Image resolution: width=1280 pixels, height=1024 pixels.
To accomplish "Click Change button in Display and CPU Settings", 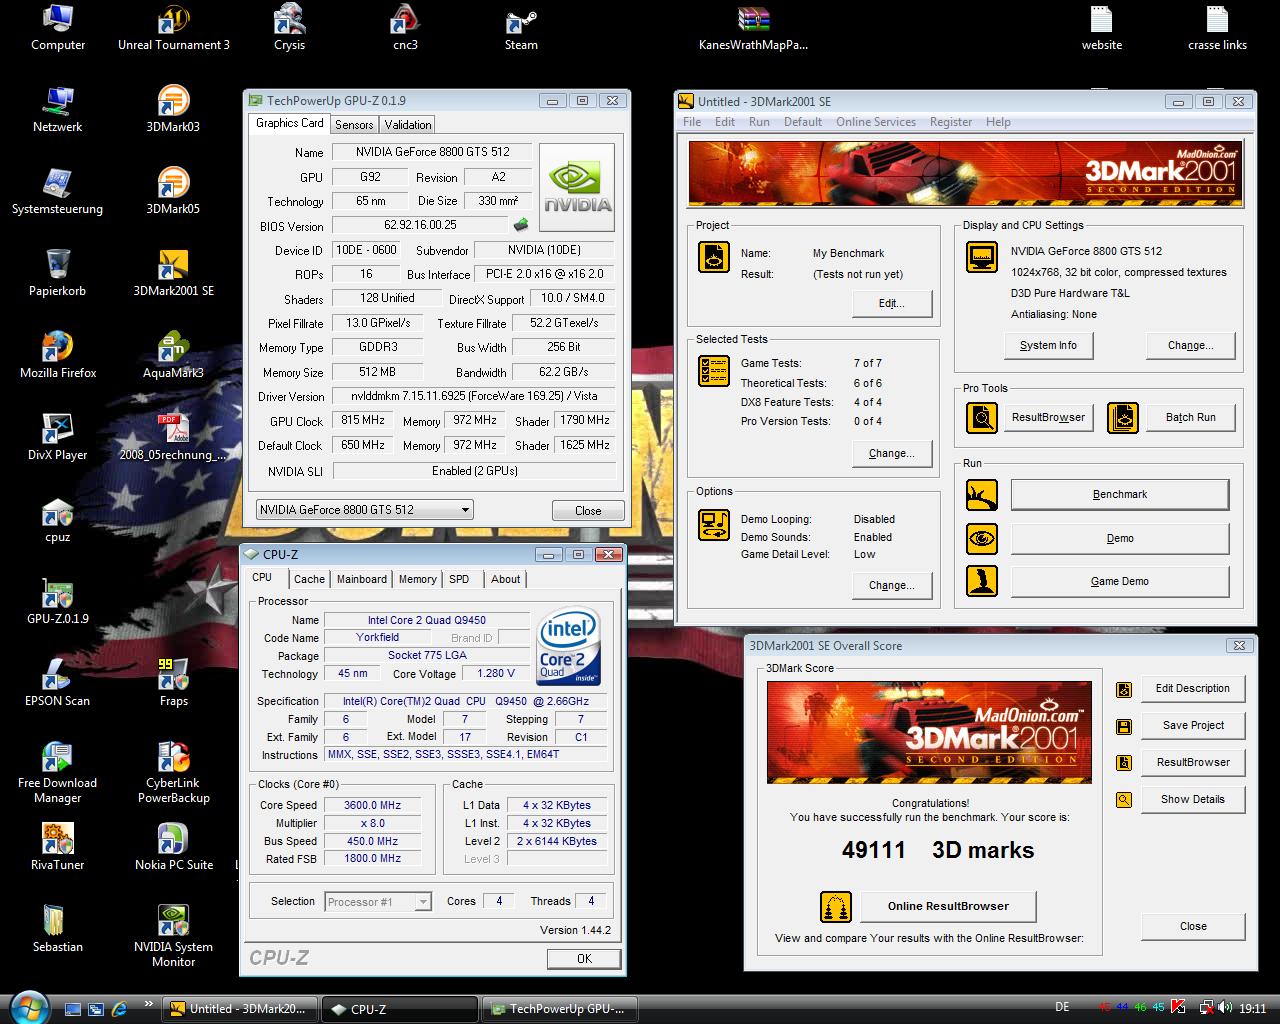I will pyautogui.click(x=1190, y=345).
